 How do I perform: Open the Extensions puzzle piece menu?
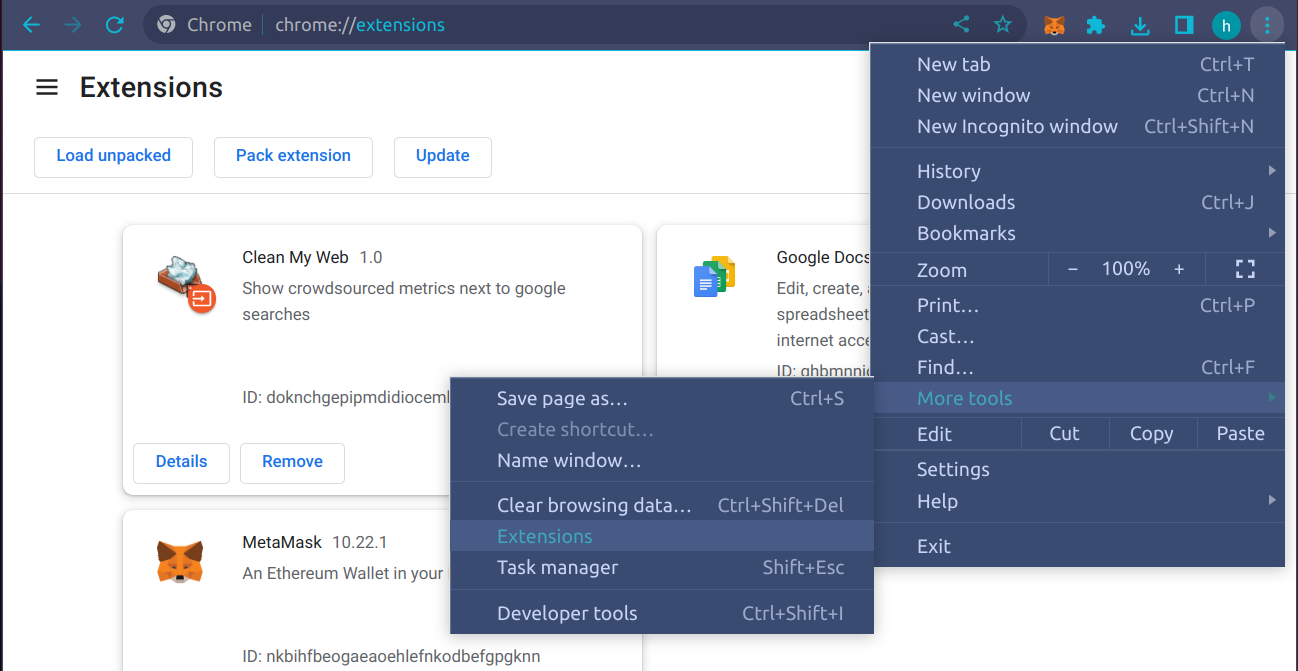click(1096, 25)
